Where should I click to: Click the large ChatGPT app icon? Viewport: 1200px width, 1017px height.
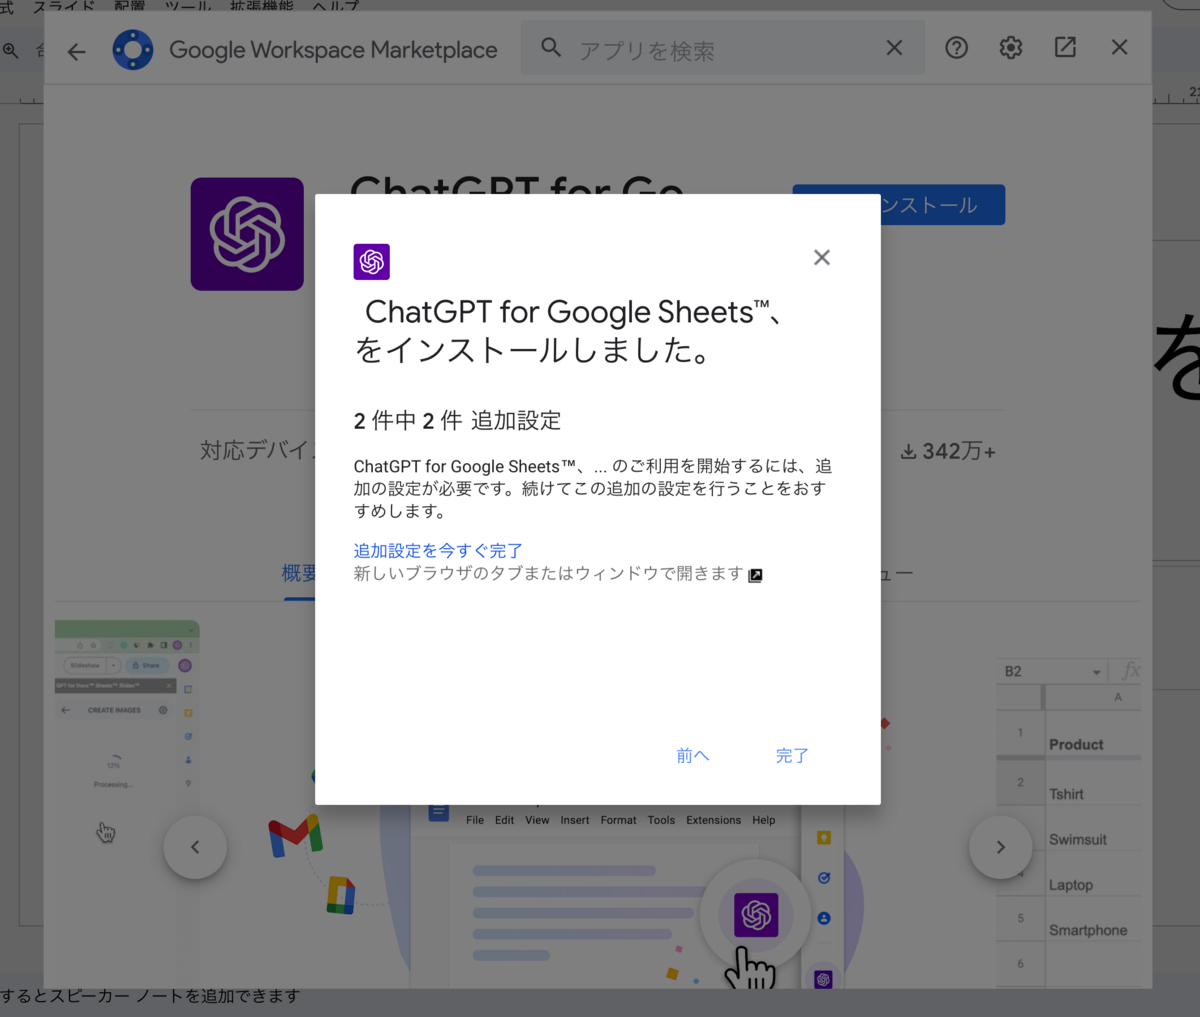click(x=247, y=234)
